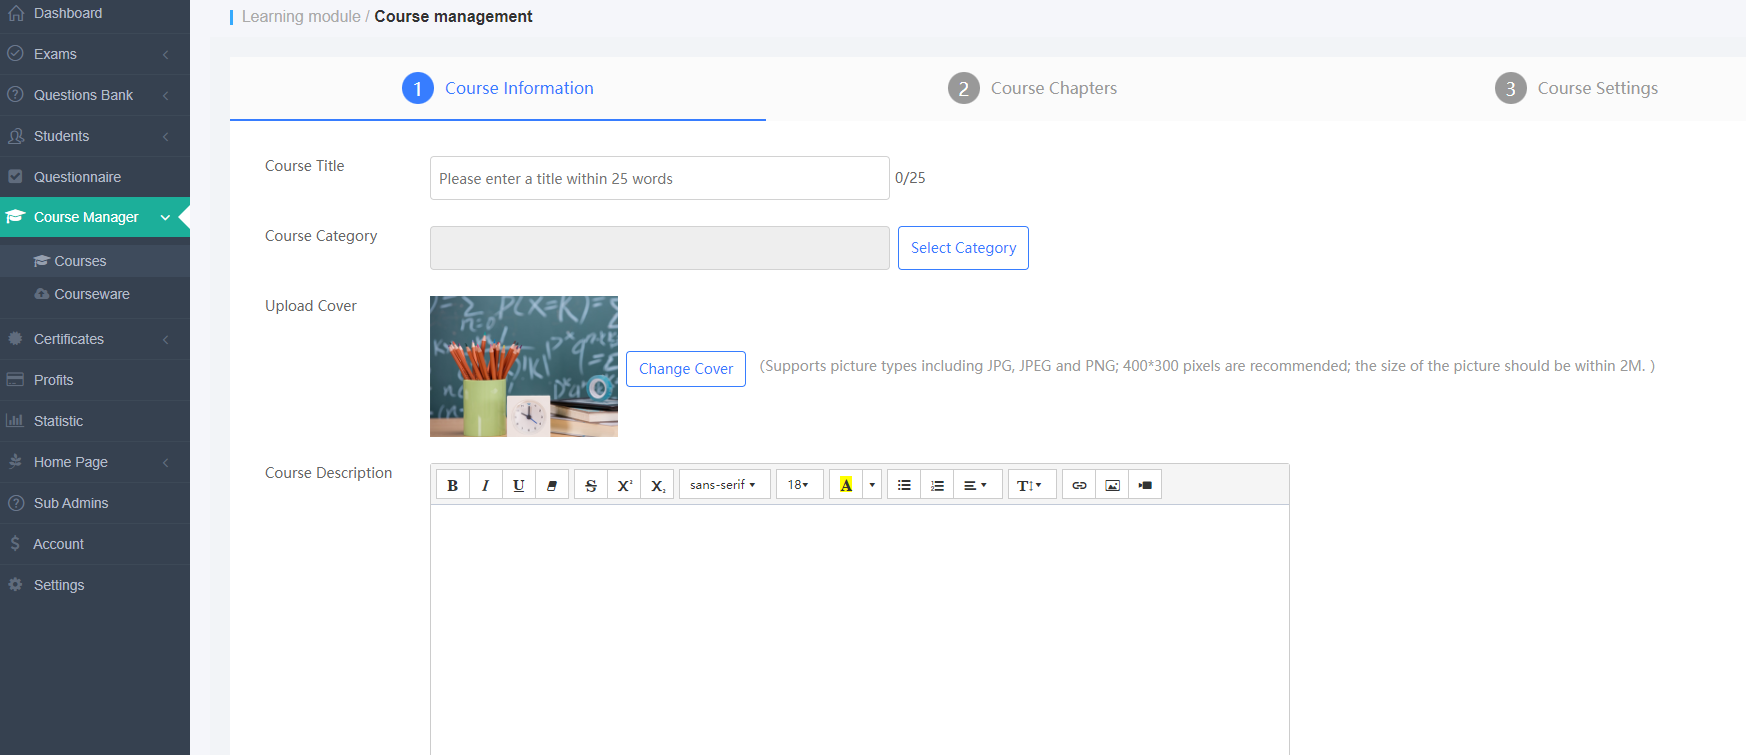Click the Exams checkmark icon
The image size is (1746, 755).
tap(16, 54)
